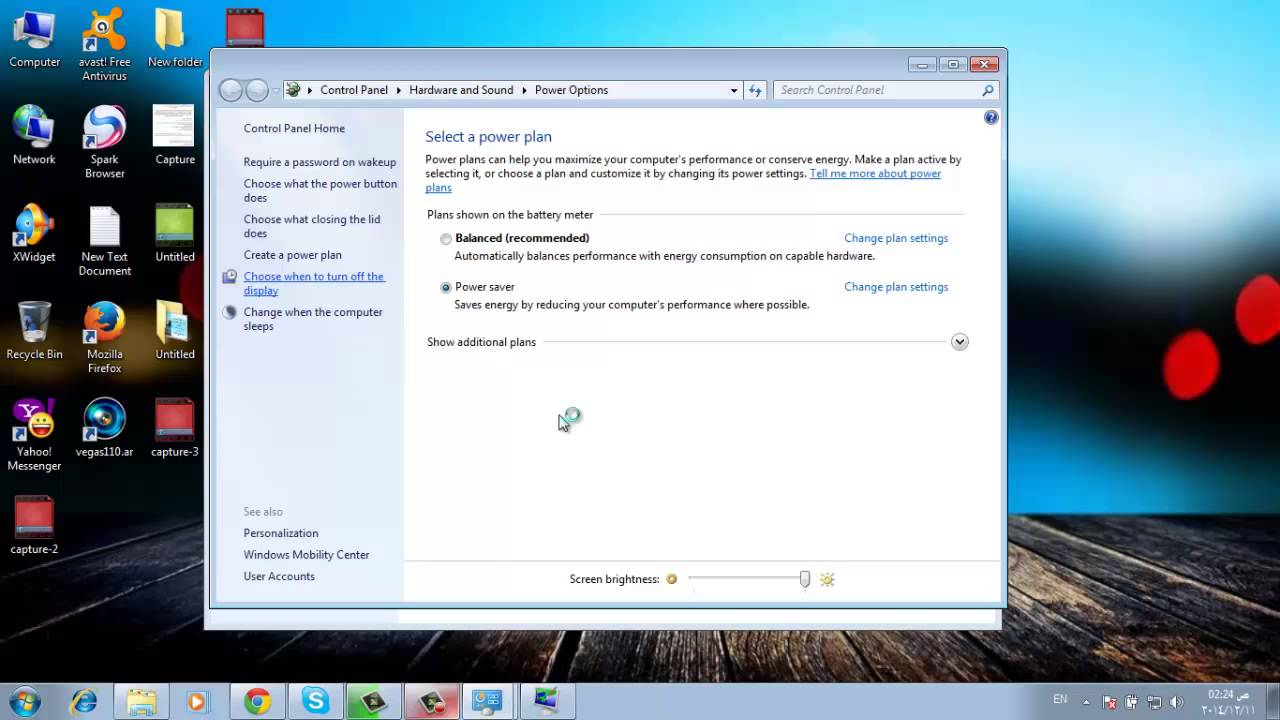Click Hardware and Sound breadcrumb
1280x720 pixels.
click(x=461, y=90)
